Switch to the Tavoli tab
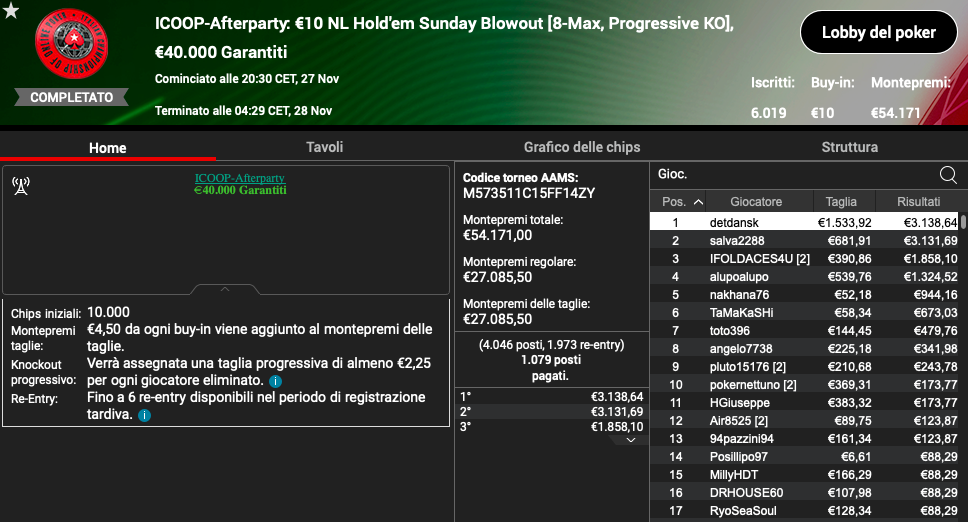The height and width of the screenshot is (522, 968). pyautogui.click(x=324, y=147)
